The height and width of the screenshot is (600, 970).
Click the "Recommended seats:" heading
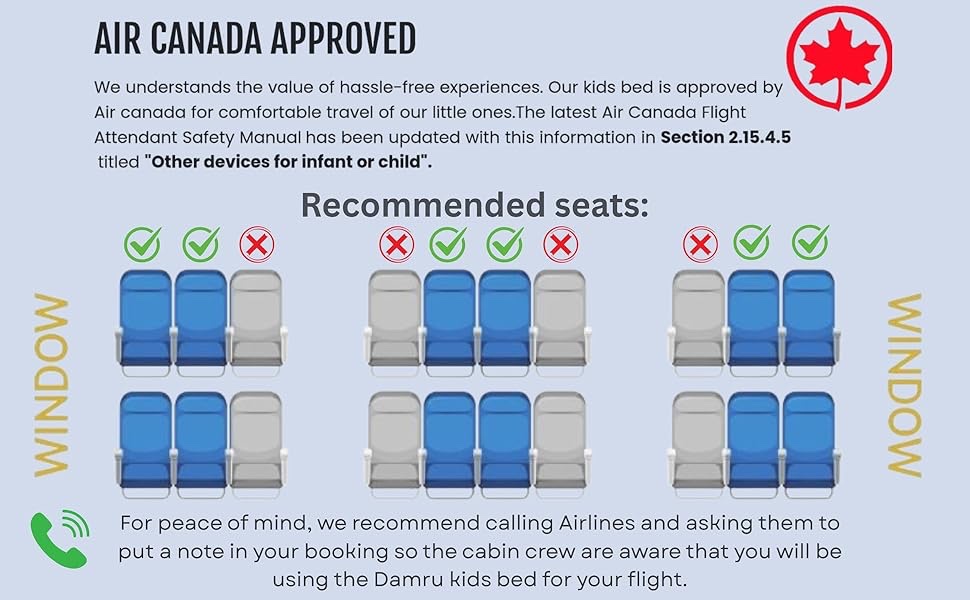pyautogui.click(x=475, y=205)
